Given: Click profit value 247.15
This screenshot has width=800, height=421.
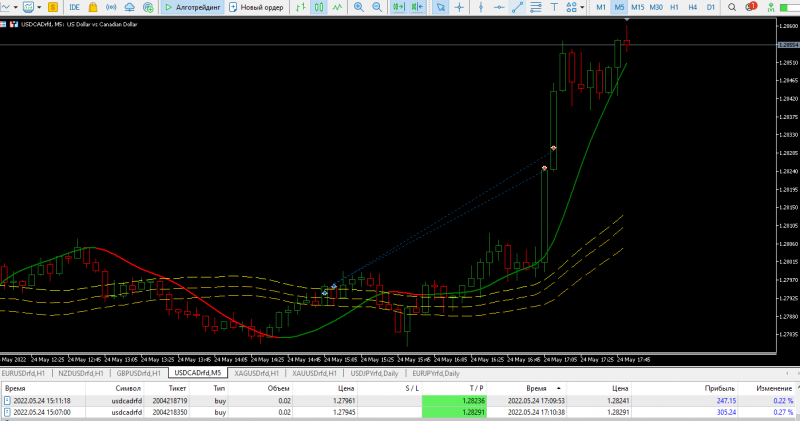Looking at the screenshot, I should tap(726, 401).
